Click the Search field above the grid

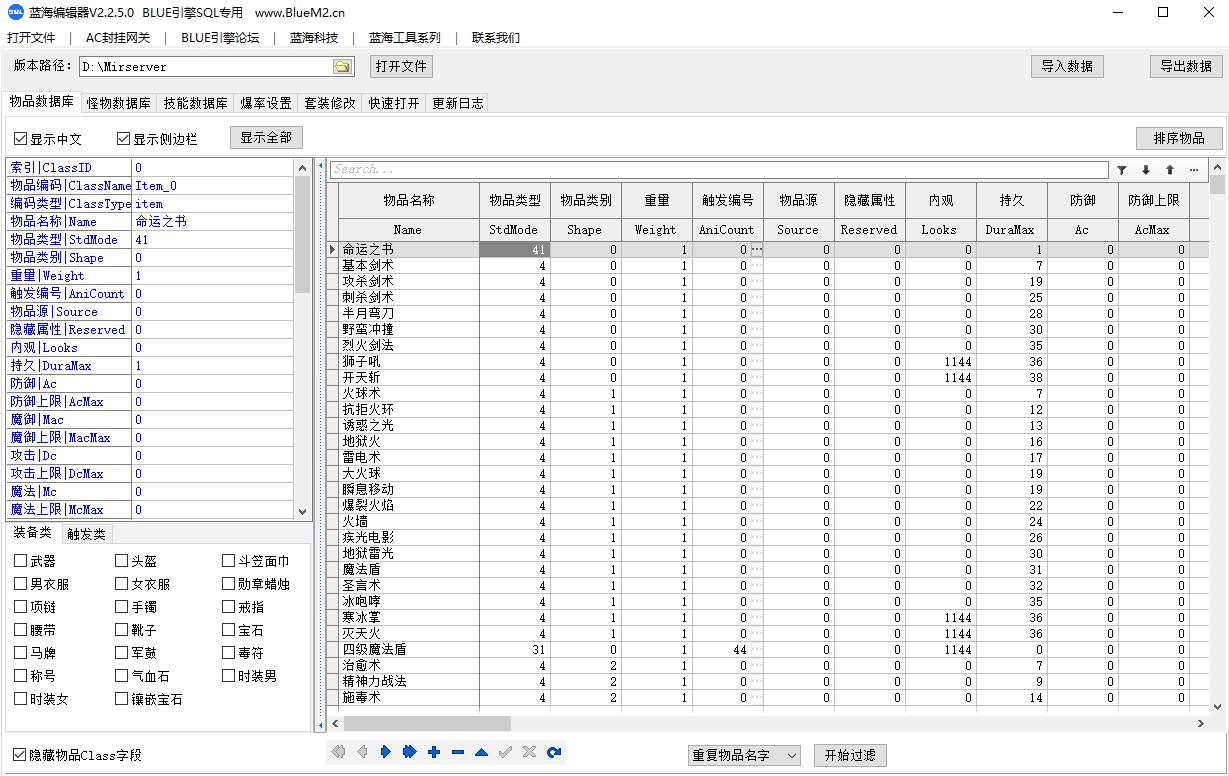719,170
